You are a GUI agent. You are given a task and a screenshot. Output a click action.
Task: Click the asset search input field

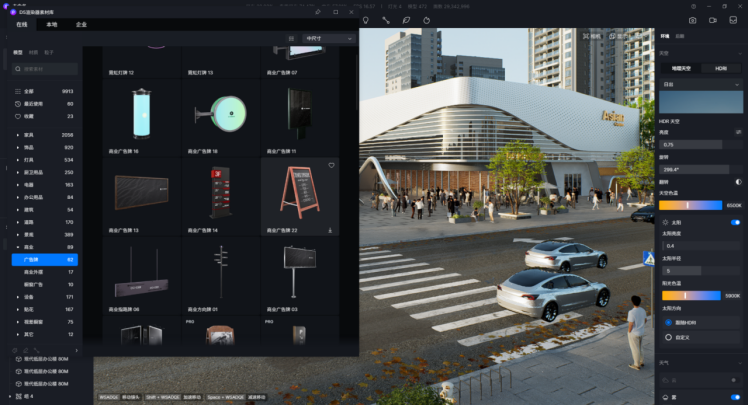click(46, 69)
